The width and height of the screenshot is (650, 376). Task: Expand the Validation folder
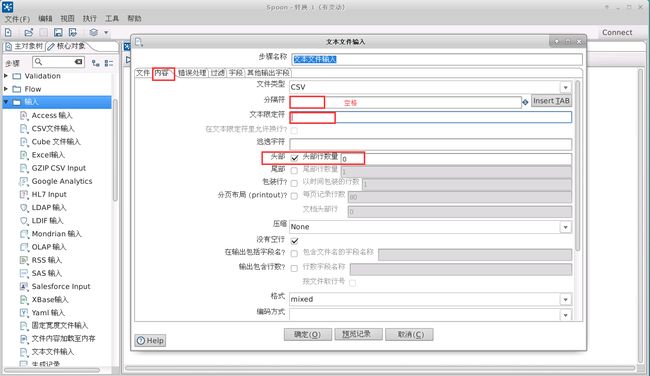pos(6,76)
